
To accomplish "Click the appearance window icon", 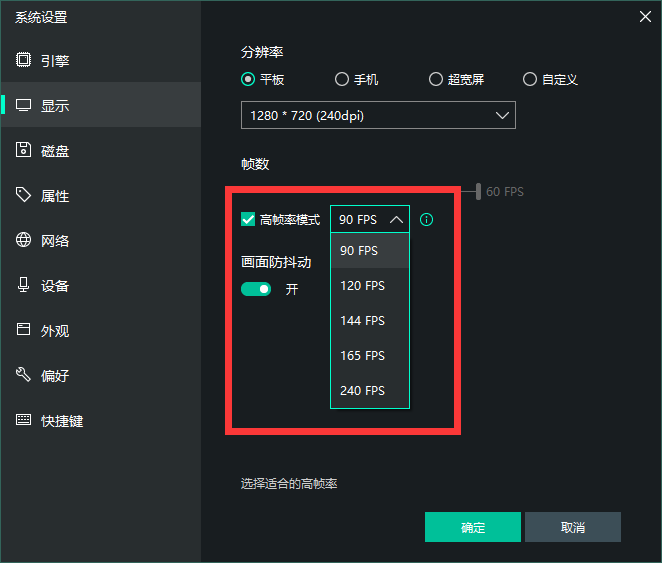I will (23, 330).
